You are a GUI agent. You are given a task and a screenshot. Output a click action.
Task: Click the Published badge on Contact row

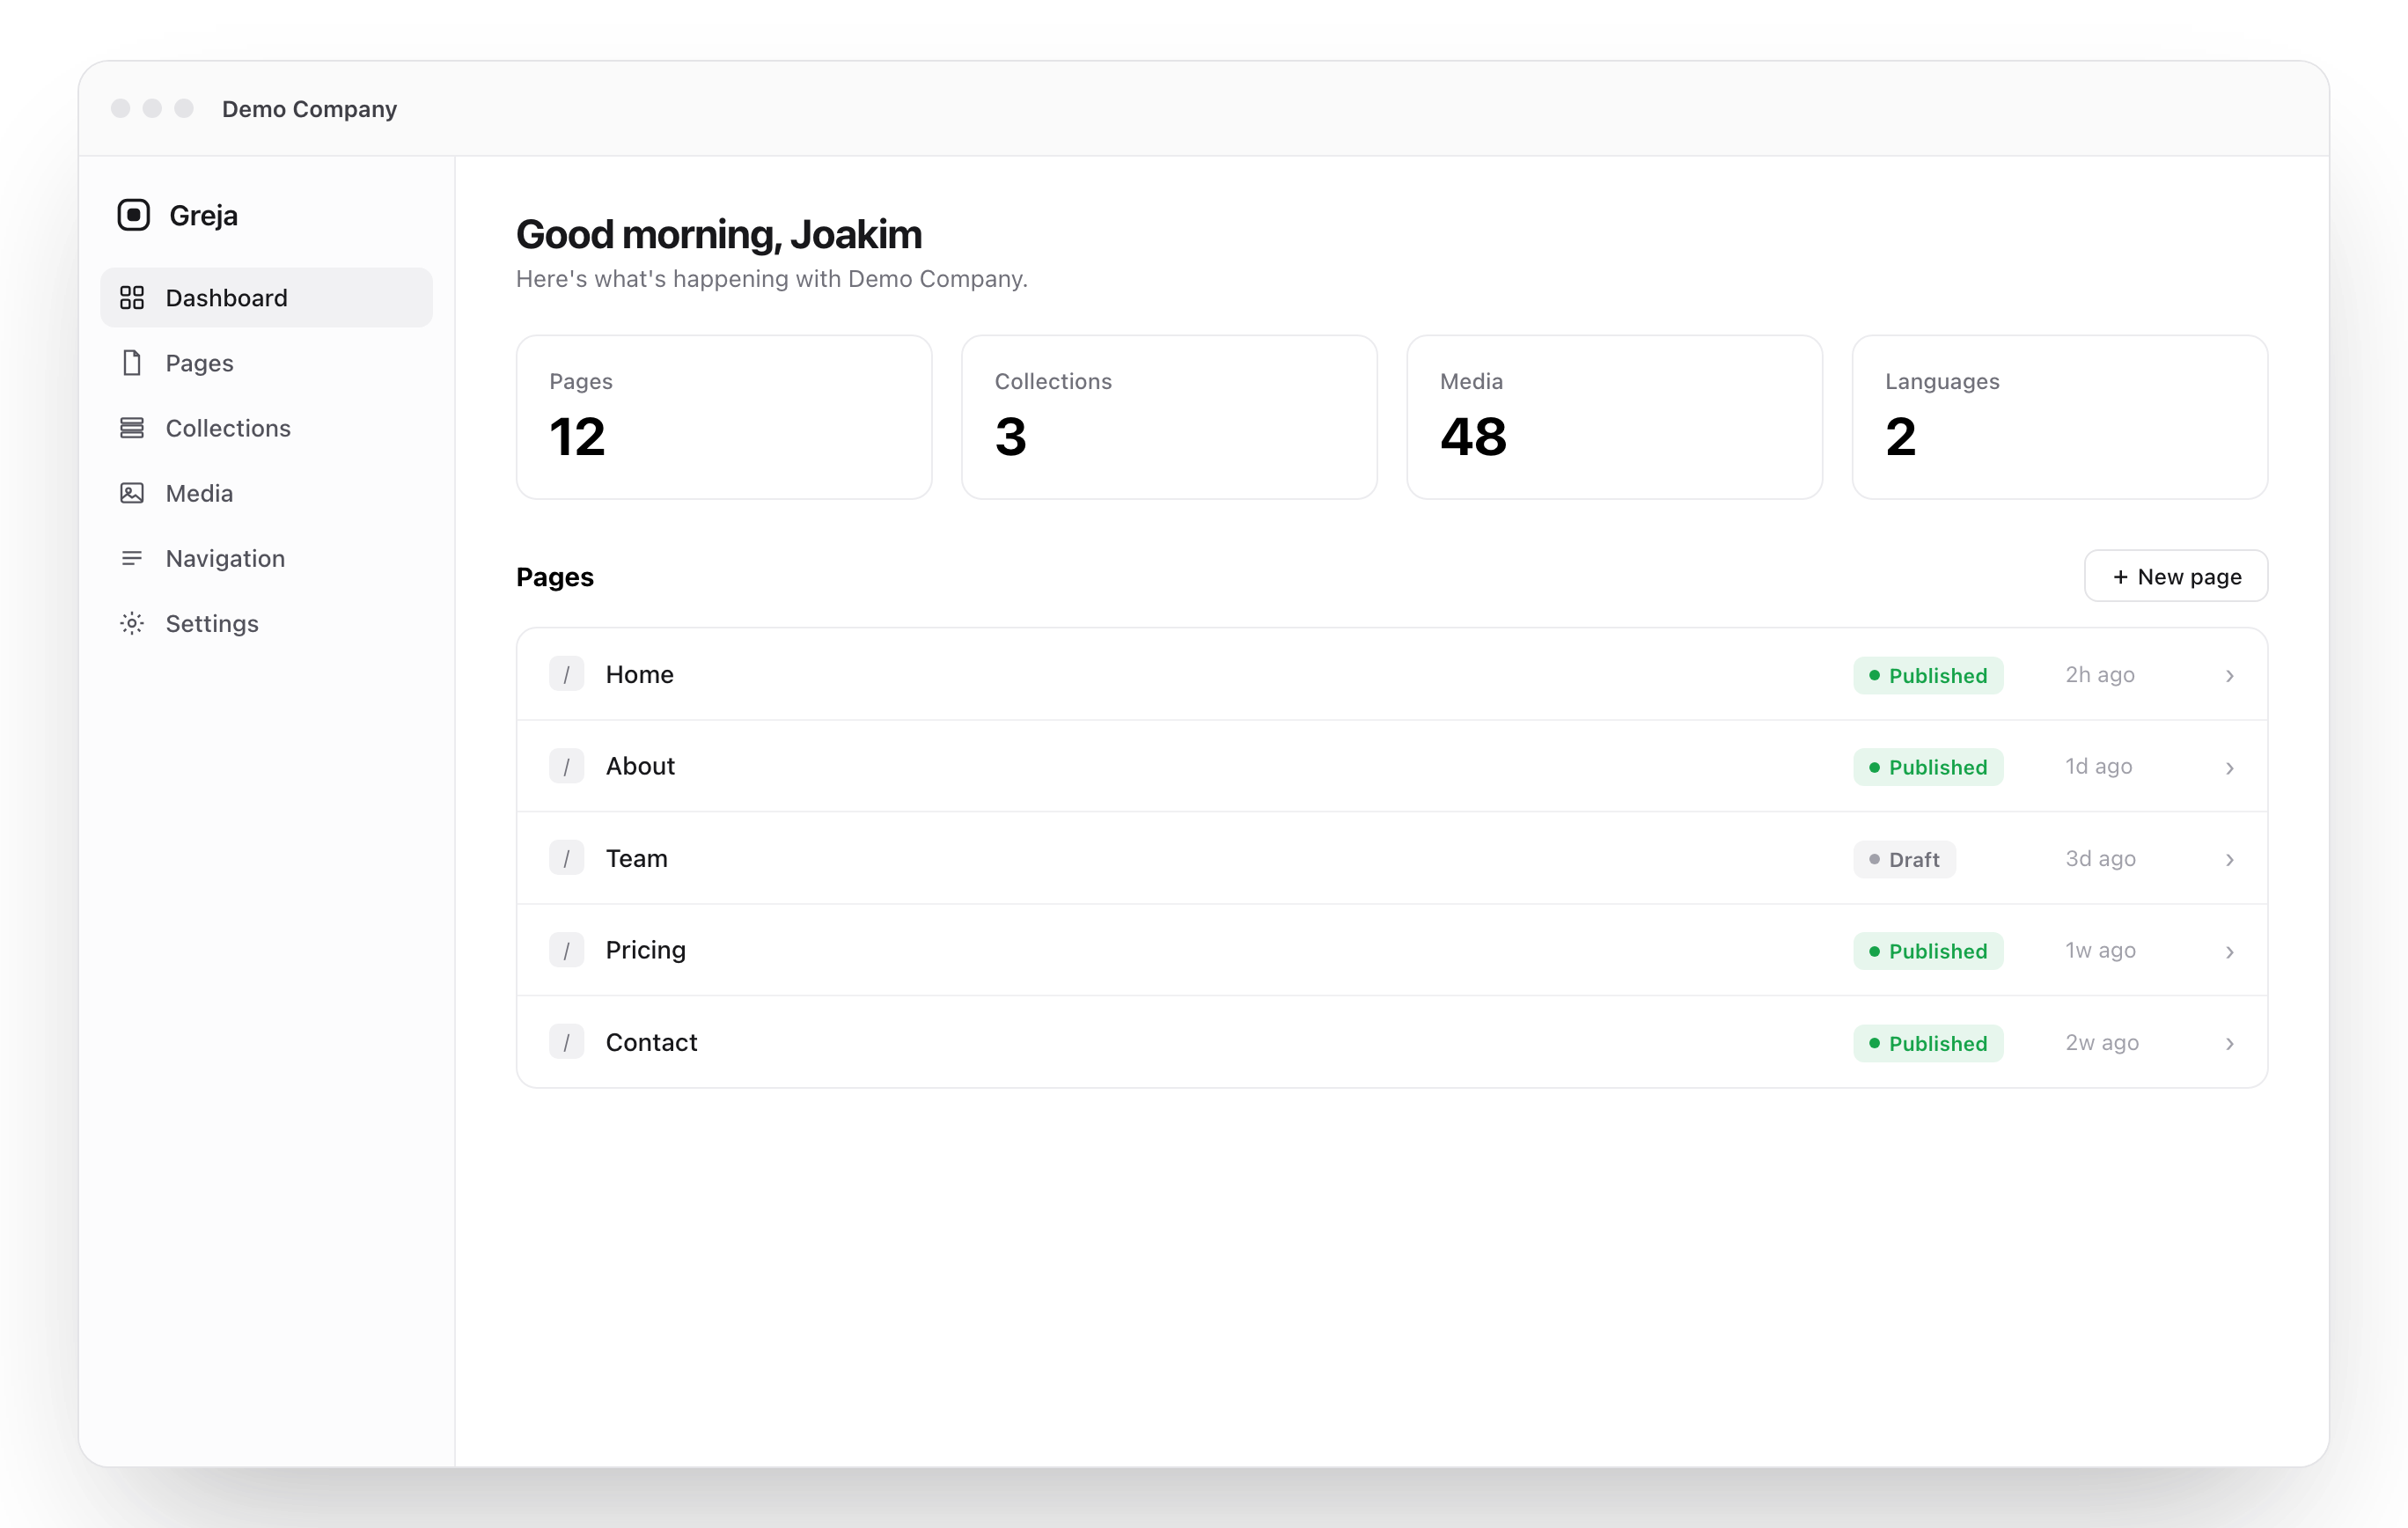pyautogui.click(x=1928, y=1043)
